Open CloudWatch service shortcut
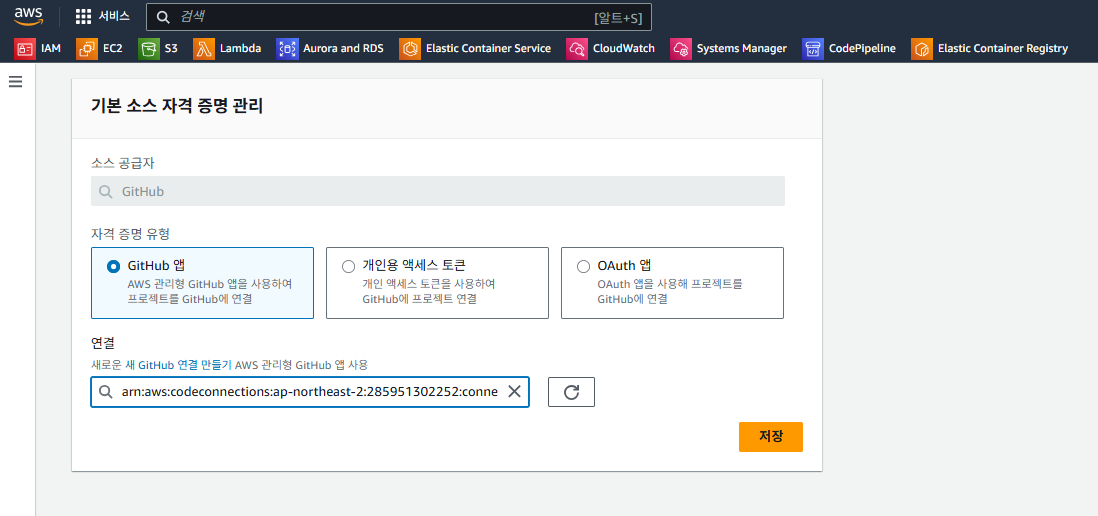 coord(611,48)
